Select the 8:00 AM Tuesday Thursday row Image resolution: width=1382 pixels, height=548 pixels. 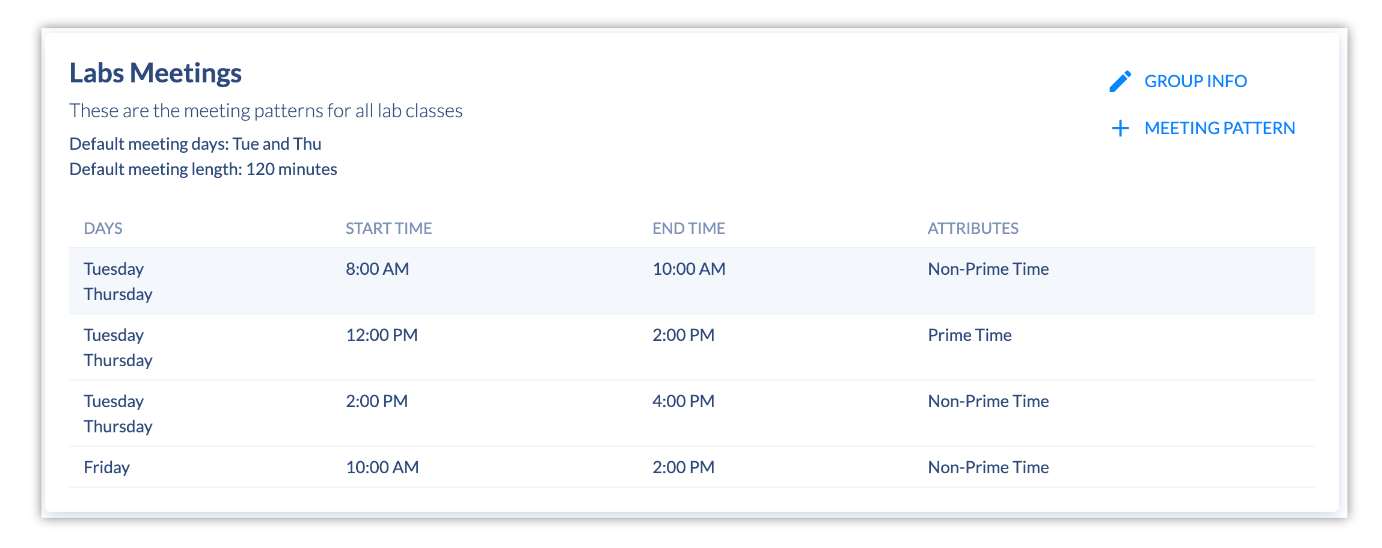click(692, 281)
